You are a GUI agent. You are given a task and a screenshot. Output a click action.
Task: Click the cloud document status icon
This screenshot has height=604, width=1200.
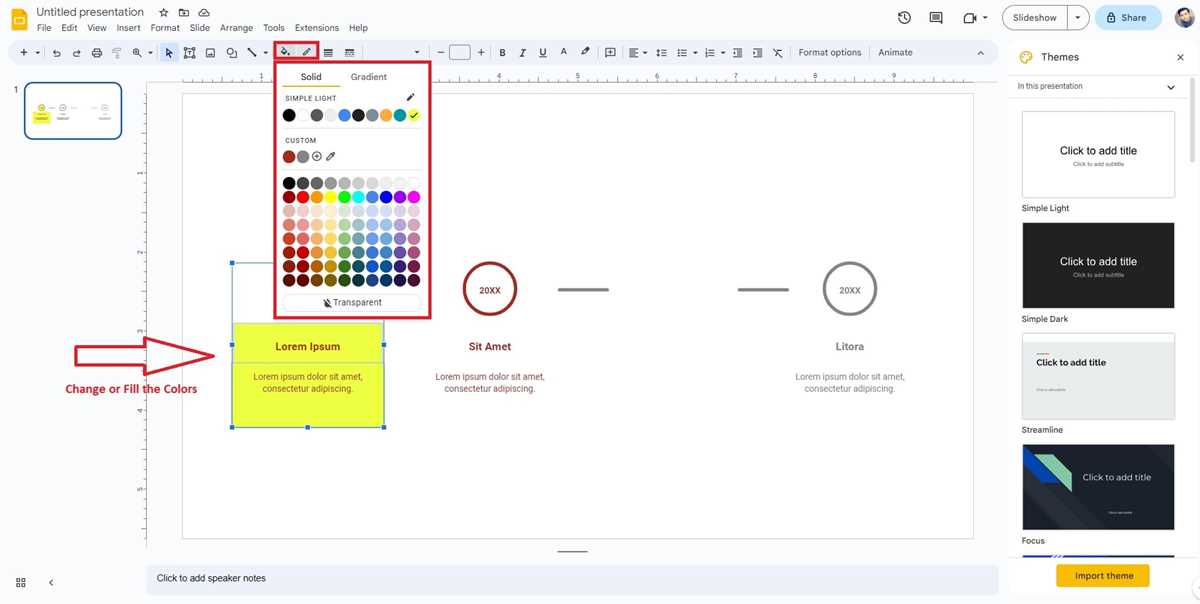204,12
